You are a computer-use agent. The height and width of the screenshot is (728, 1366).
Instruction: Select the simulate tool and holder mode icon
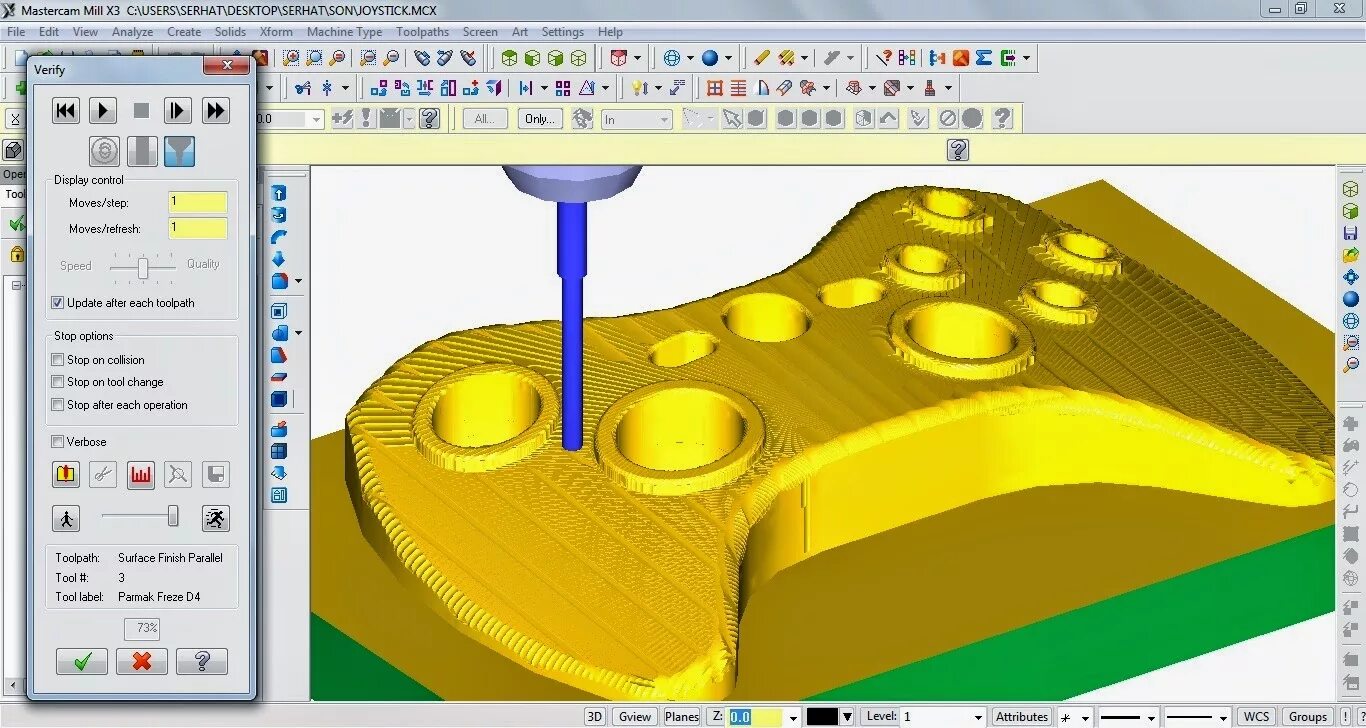tap(180, 151)
